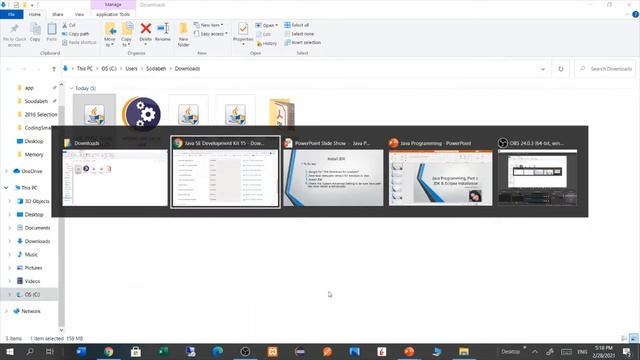The image size is (640, 360).
Task: Click the Cut command in the ribbon
Action: click(x=69, y=25)
